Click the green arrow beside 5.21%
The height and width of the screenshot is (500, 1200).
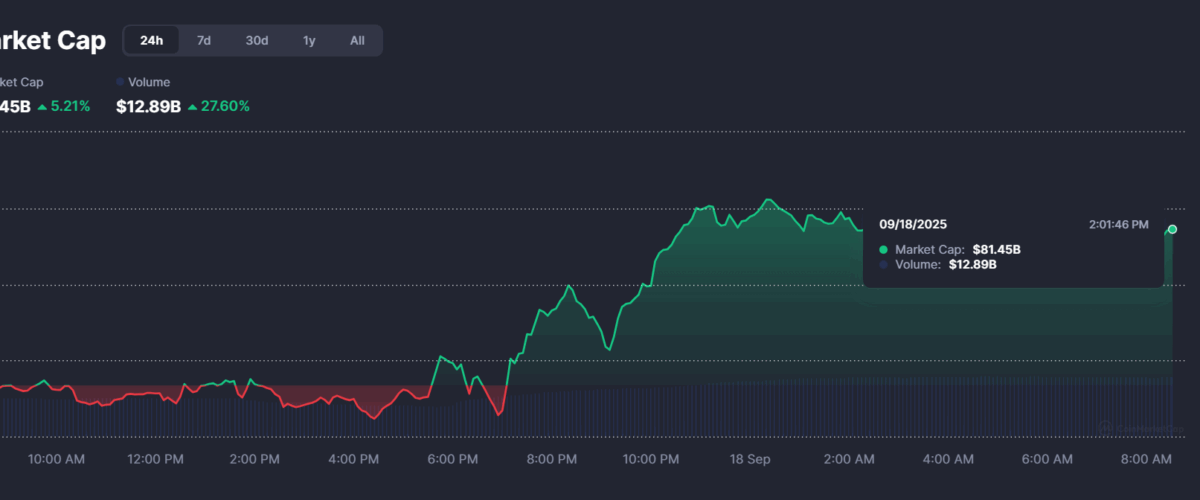tap(42, 106)
